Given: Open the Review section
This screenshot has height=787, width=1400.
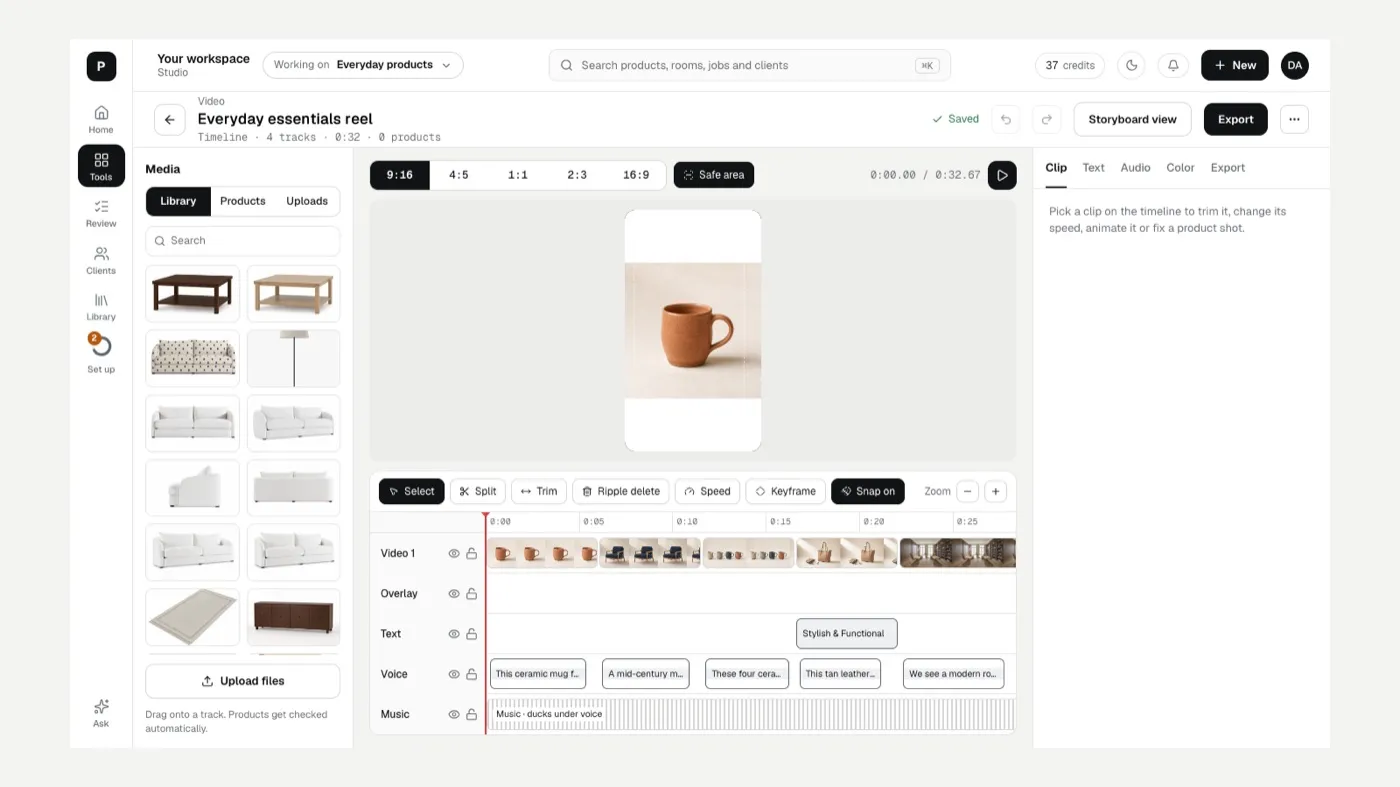Looking at the screenshot, I should click(x=101, y=213).
